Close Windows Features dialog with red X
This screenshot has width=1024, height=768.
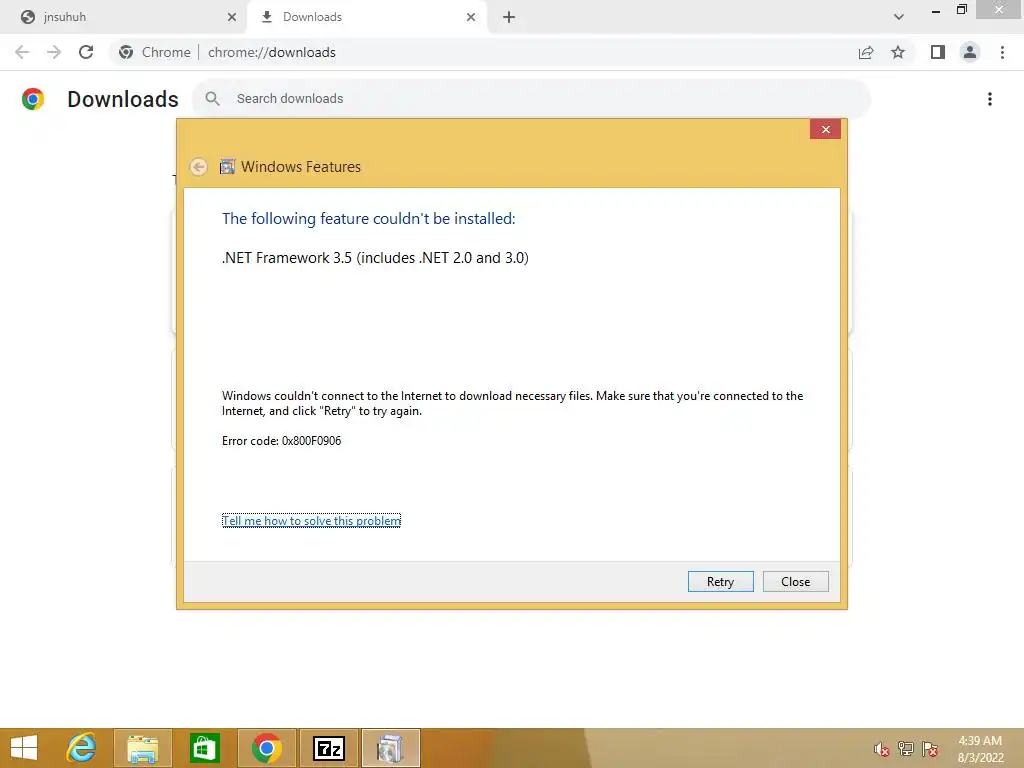(x=825, y=129)
